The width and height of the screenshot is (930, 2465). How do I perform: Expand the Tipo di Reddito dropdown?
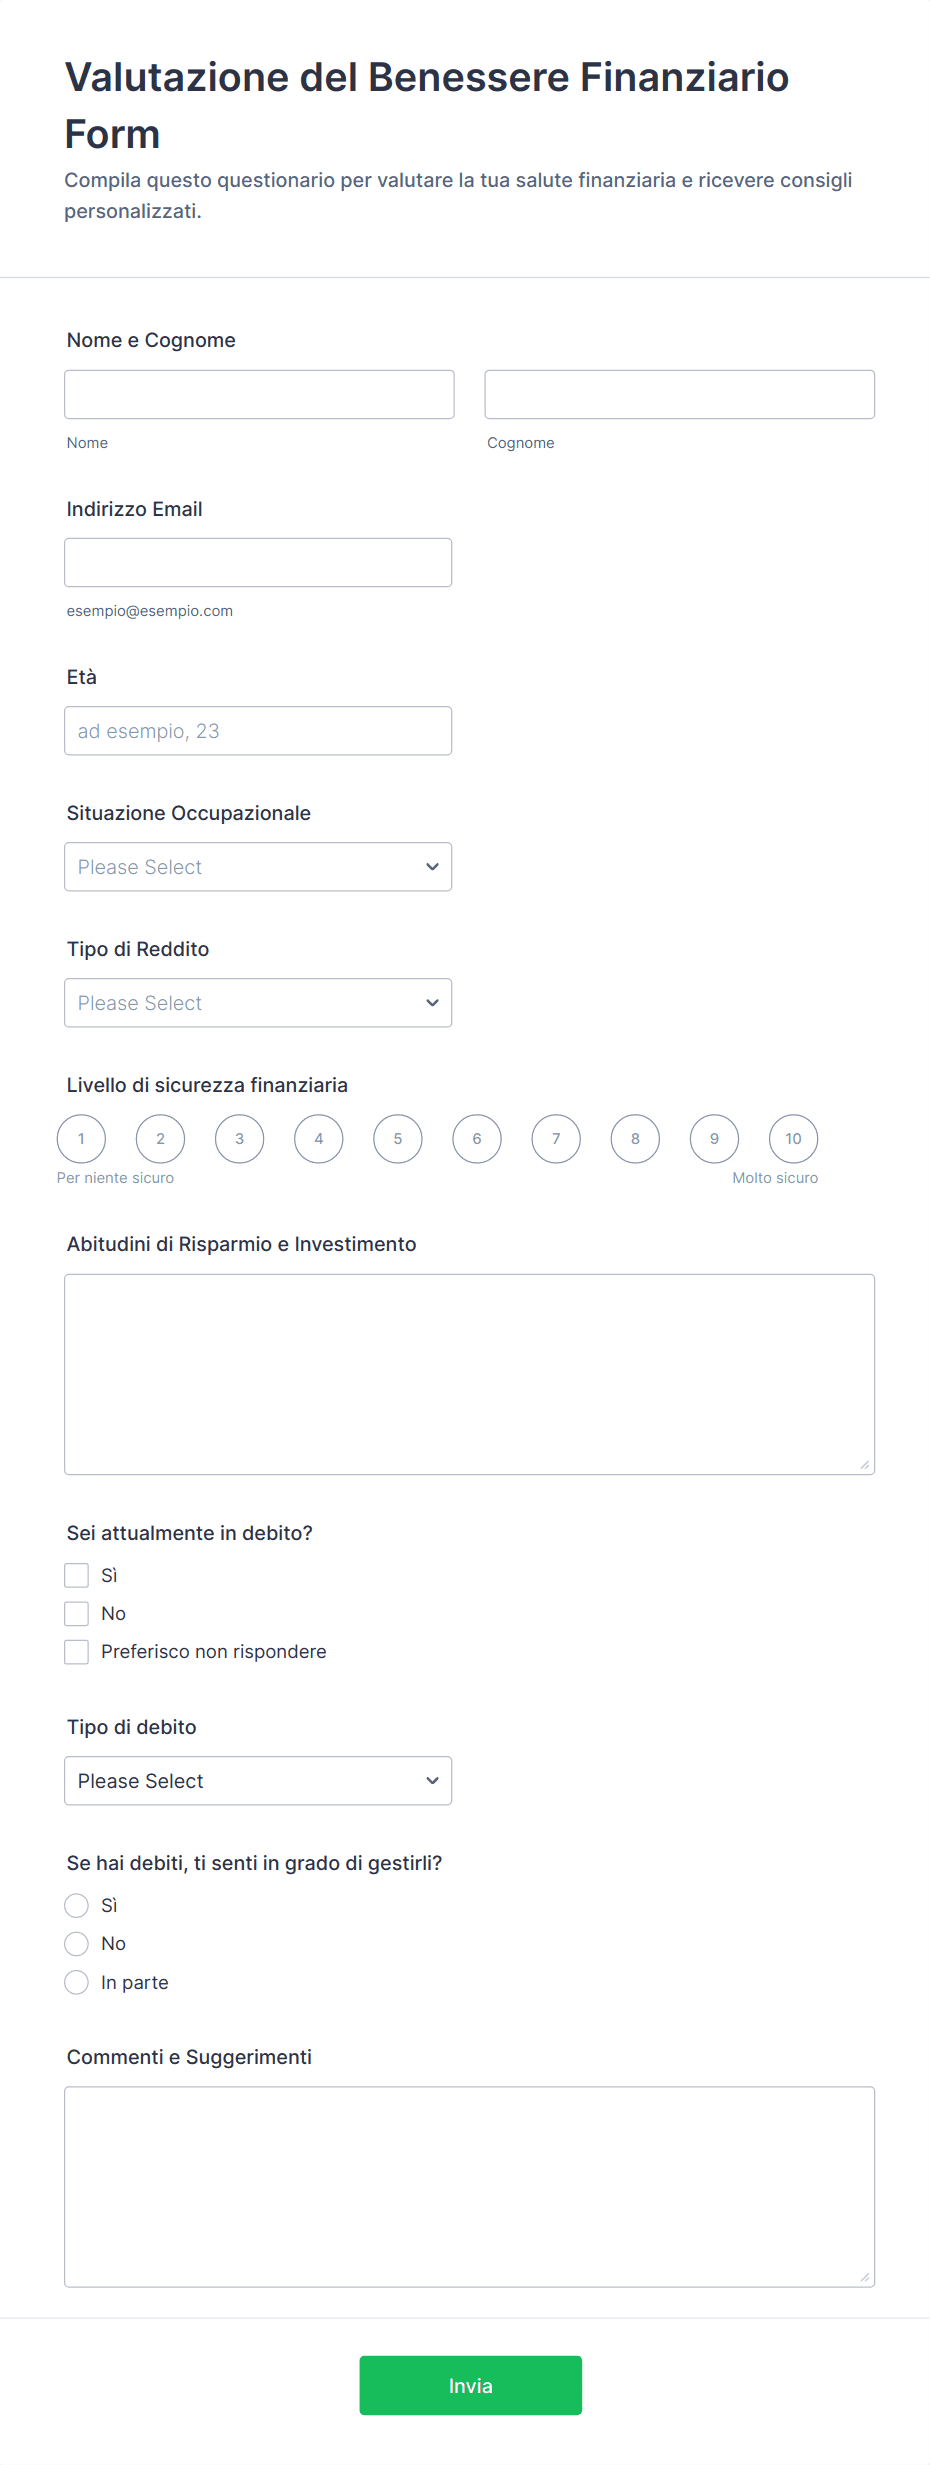click(258, 1003)
